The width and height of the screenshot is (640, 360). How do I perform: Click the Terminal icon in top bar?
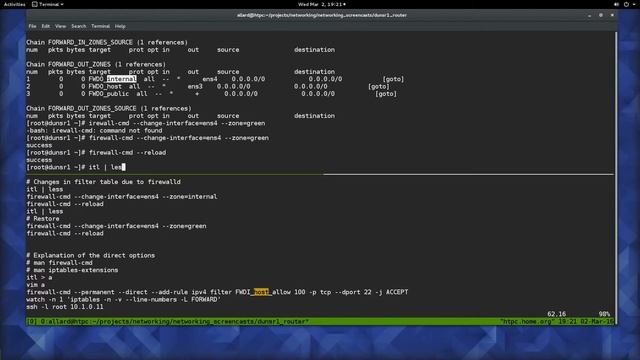pos(35,4)
